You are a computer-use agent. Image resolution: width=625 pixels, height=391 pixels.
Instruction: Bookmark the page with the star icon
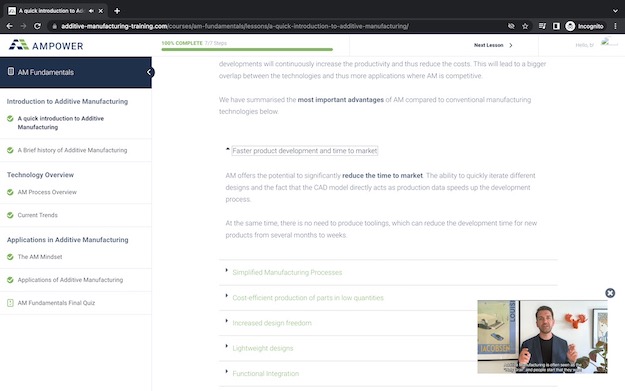(x=525, y=26)
